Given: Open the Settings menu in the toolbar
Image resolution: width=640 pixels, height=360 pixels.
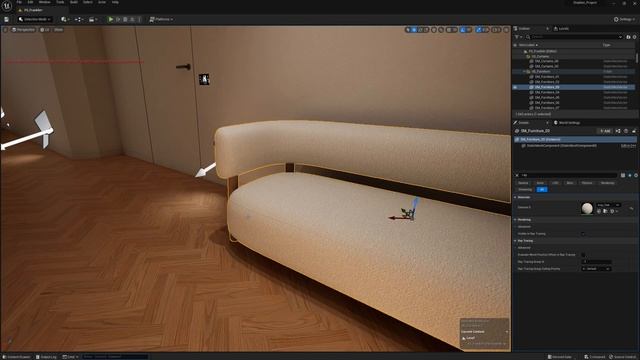Looking at the screenshot, I should (x=624, y=19).
